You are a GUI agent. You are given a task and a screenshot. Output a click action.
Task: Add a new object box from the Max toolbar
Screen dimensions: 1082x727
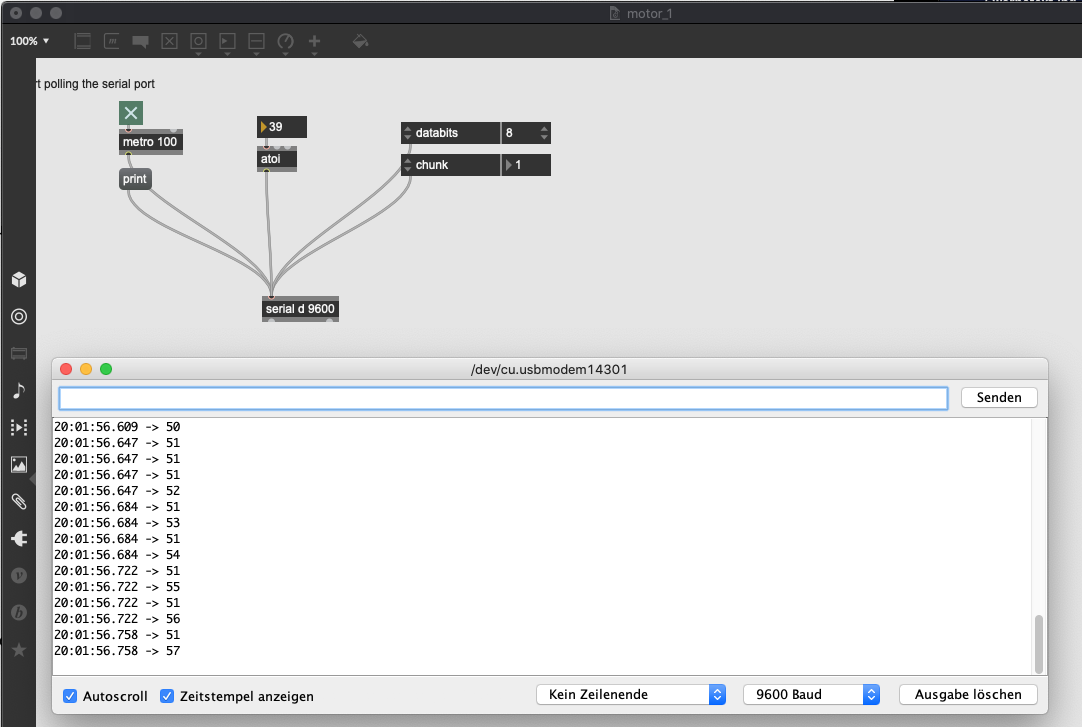click(82, 41)
